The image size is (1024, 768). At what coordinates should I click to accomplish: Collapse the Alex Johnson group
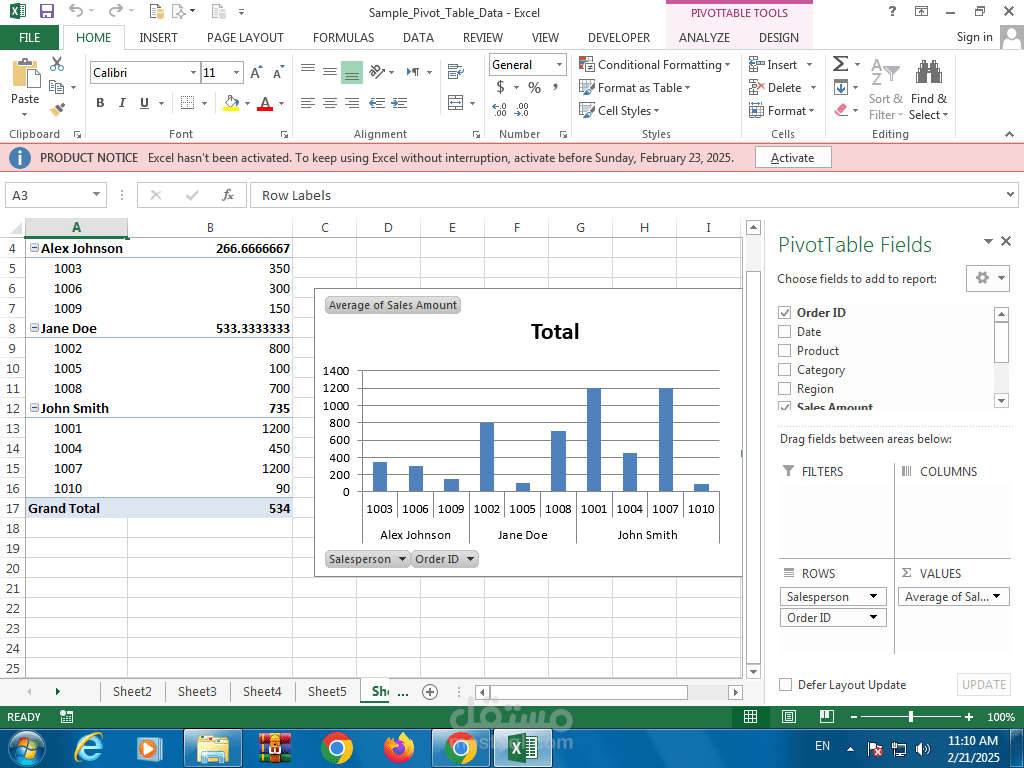[34, 248]
